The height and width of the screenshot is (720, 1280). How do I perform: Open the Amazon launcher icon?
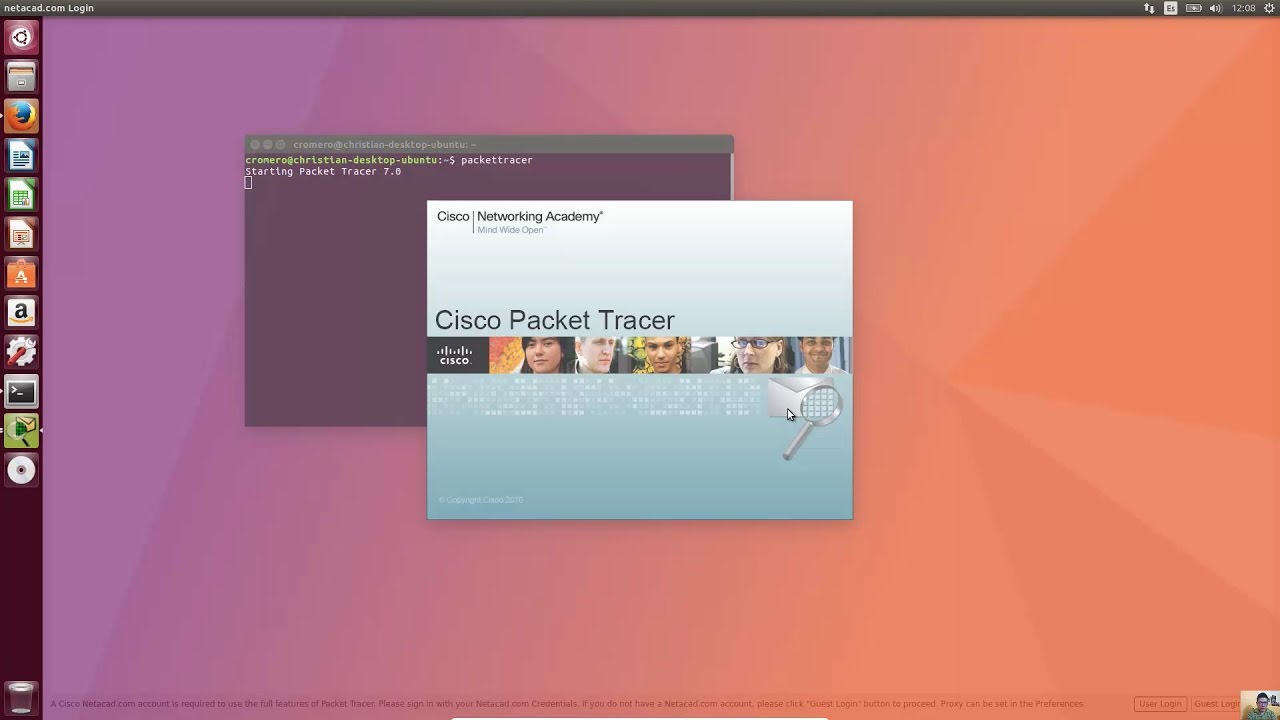(x=21, y=313)
